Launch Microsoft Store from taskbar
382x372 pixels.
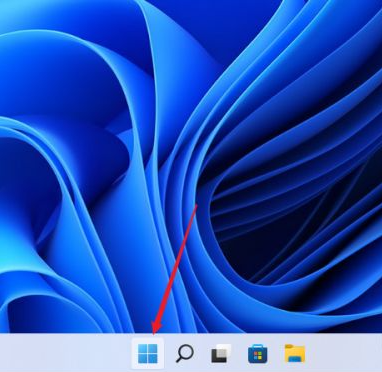point(257,354)
